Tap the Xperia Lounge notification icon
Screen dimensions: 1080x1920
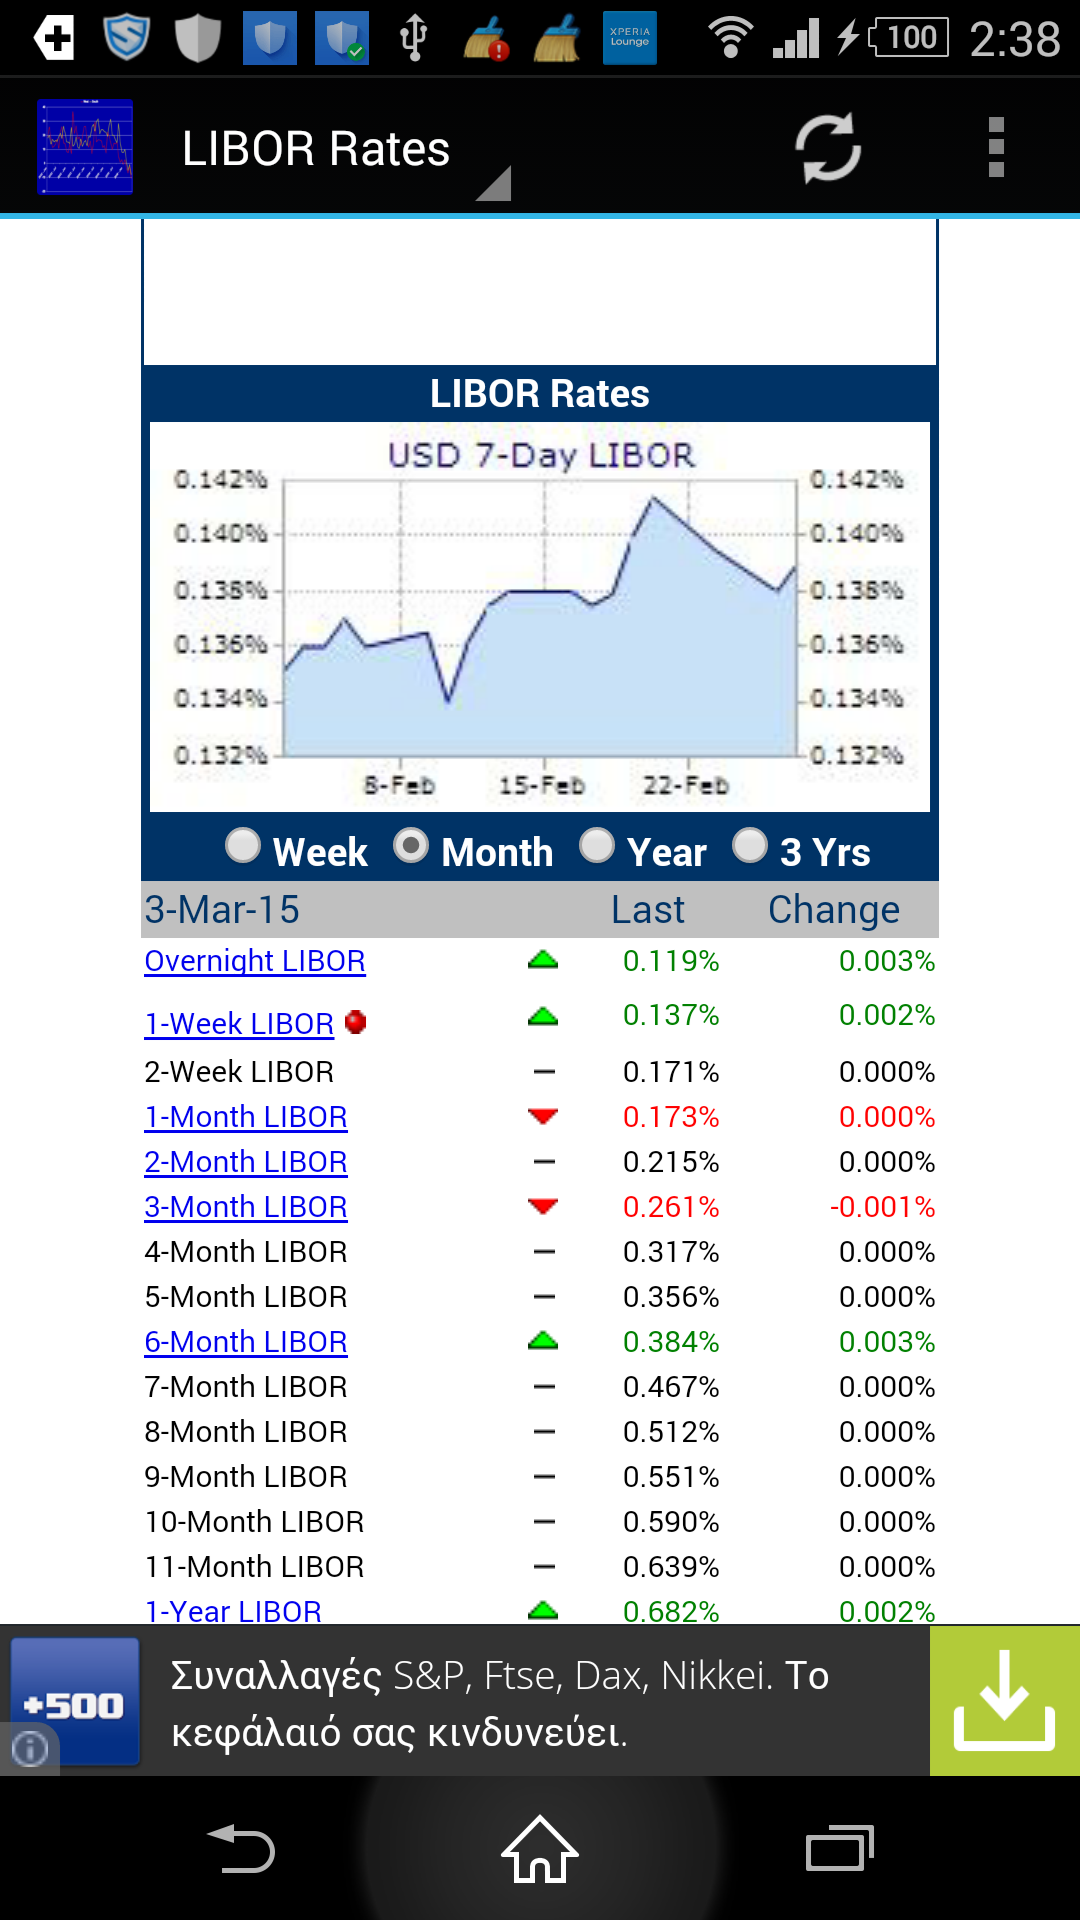(630, 38)
